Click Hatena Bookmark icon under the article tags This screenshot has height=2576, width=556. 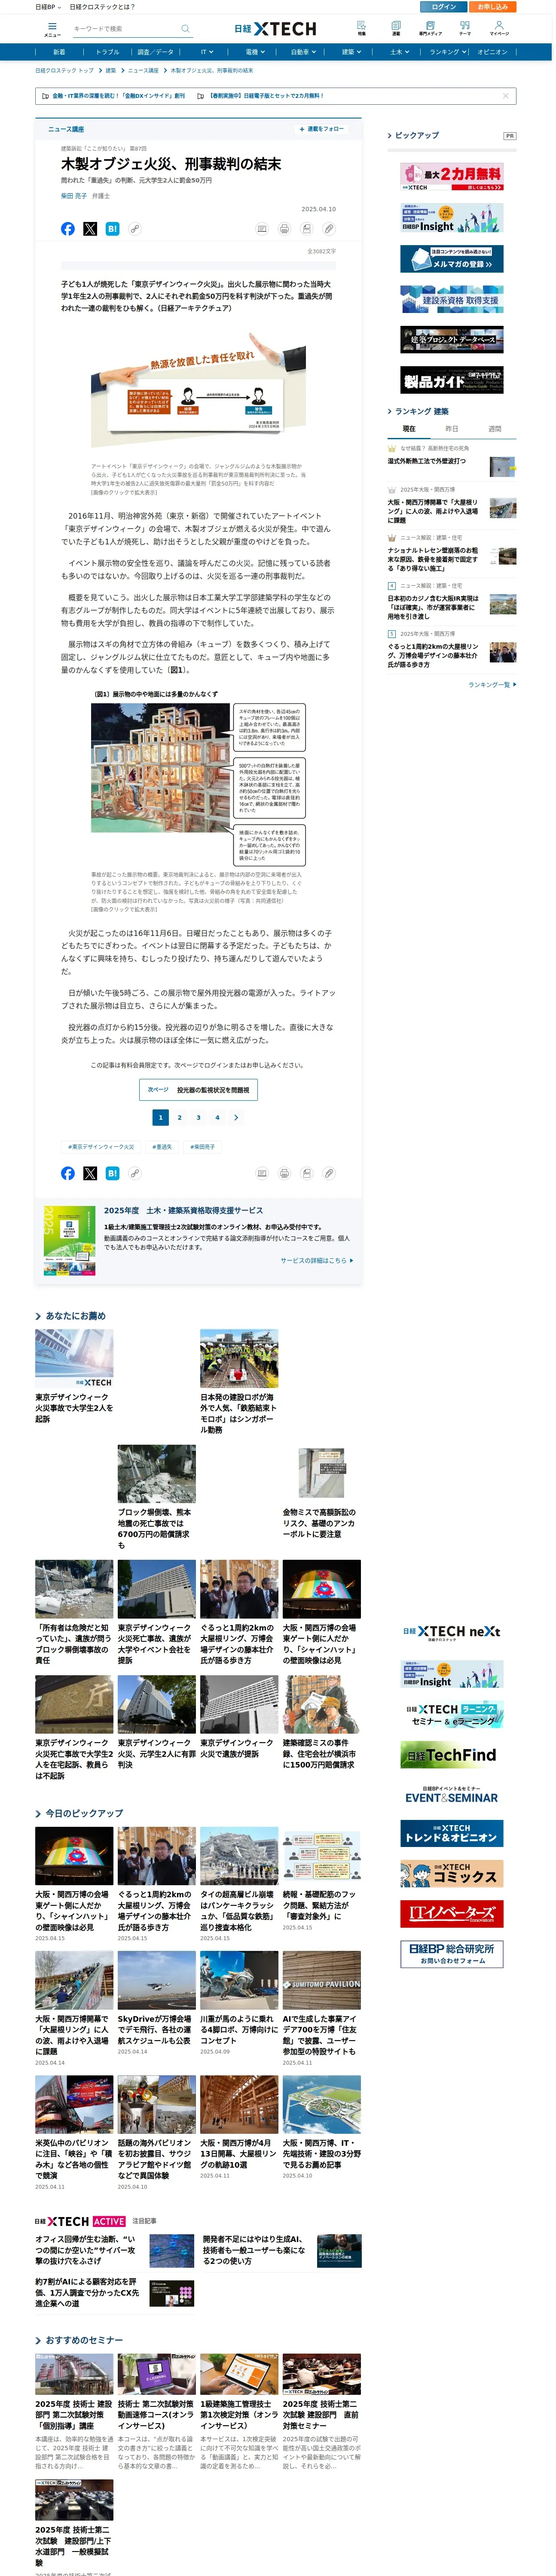coord(112,1173)
